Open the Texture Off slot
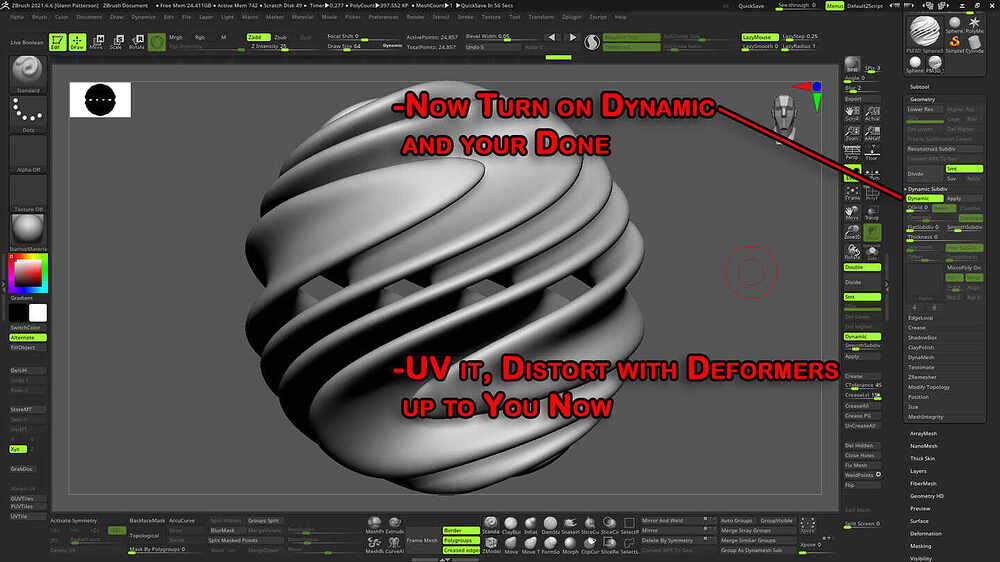The height and width of the screenshot is (562, 1000). click(x=27, y=193)
